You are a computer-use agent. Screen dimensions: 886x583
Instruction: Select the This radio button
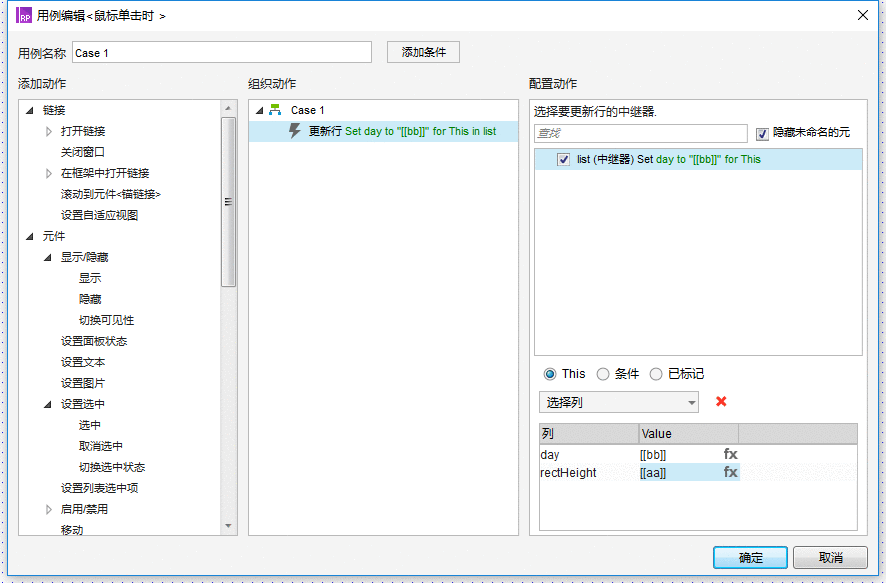[x=549, y=374]
